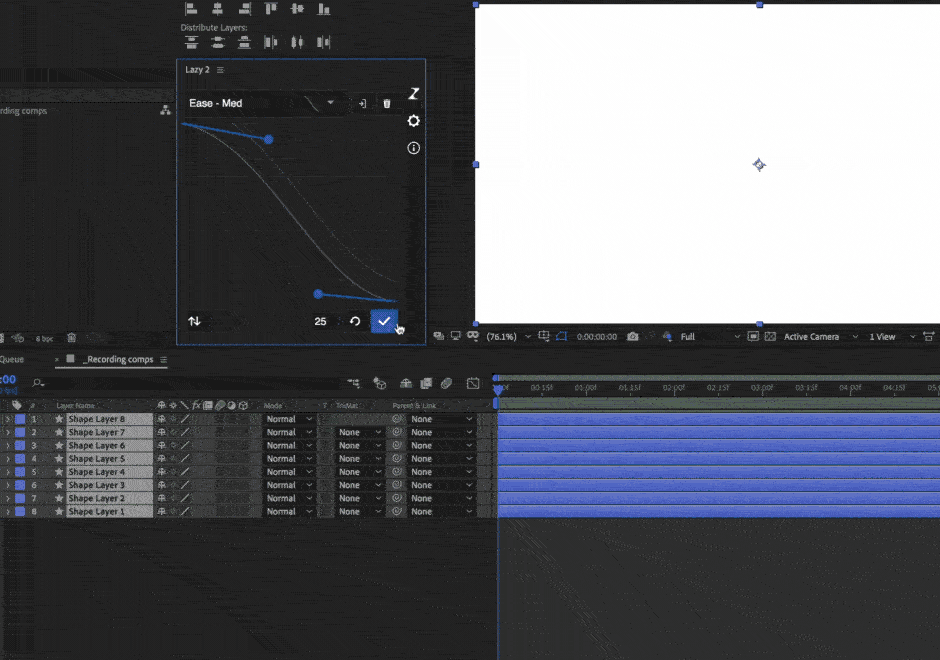The height and width of the screenshot is (660, 940).
Task: Toggle Draft 3D in timeline
Action: click(x=379, y=383)
